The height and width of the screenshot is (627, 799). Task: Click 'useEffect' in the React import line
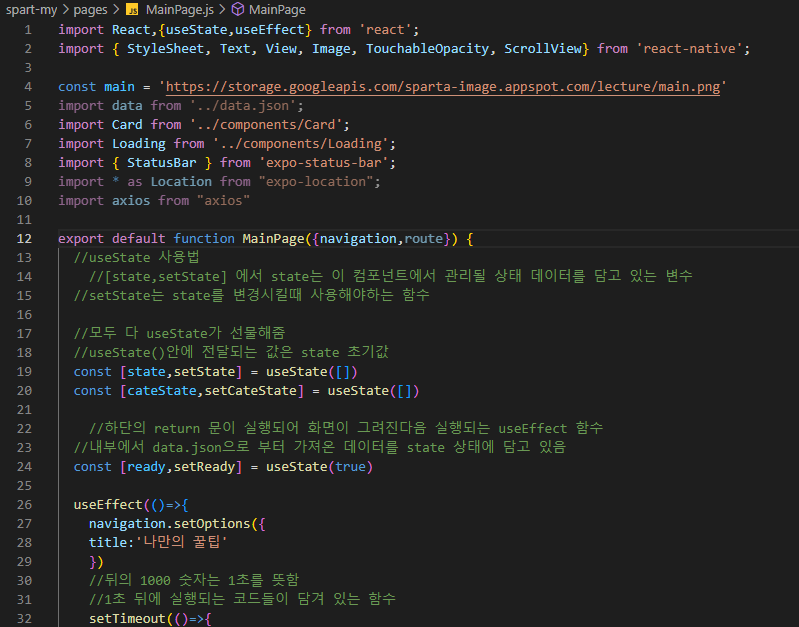click(x=269, y=30)
